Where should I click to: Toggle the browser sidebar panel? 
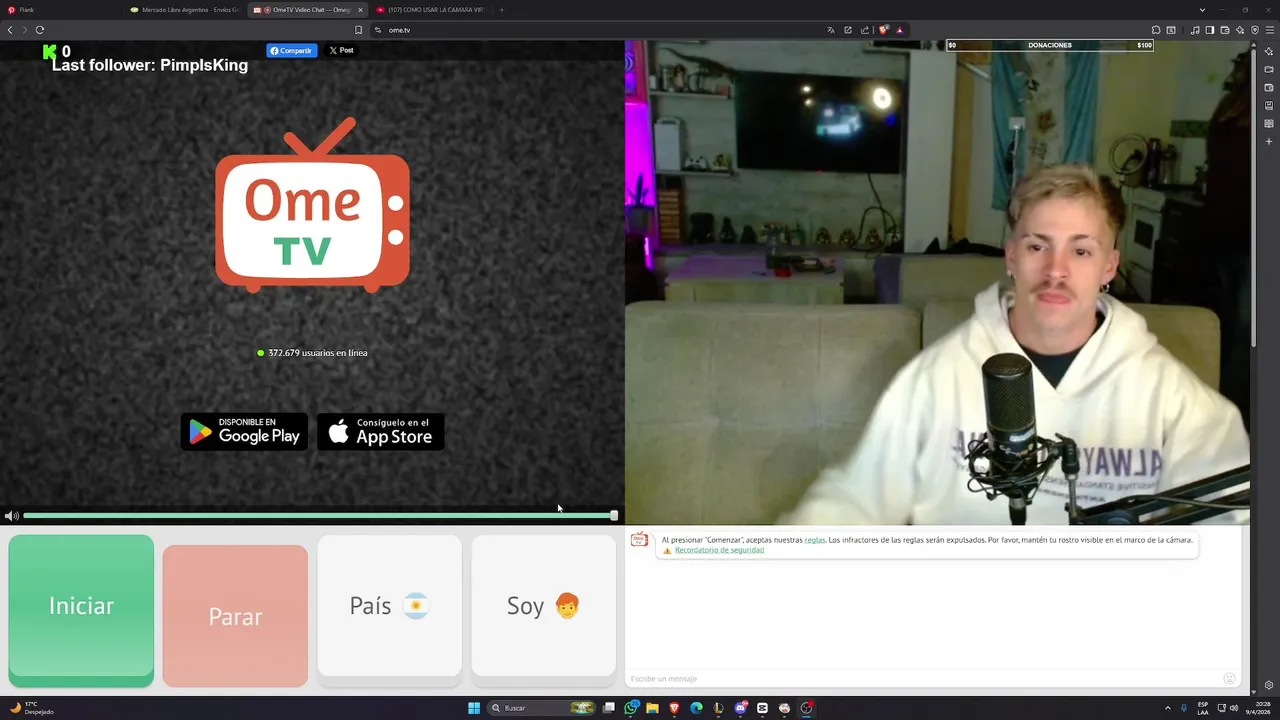tap(1210, 30)
